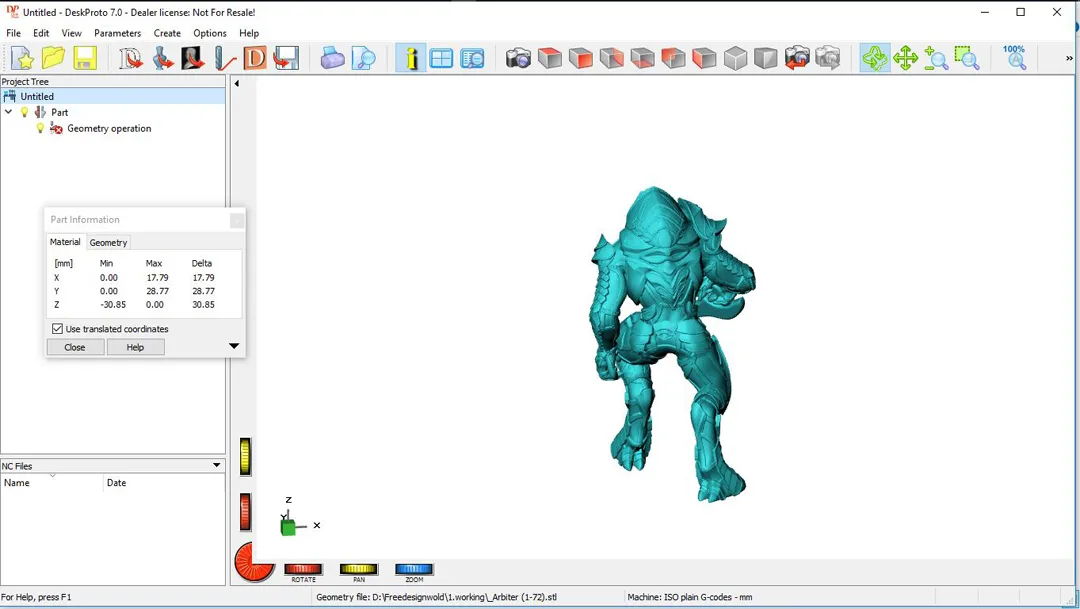Close Part Information dialog via X

pyautogui.click(x=236, y=220)
